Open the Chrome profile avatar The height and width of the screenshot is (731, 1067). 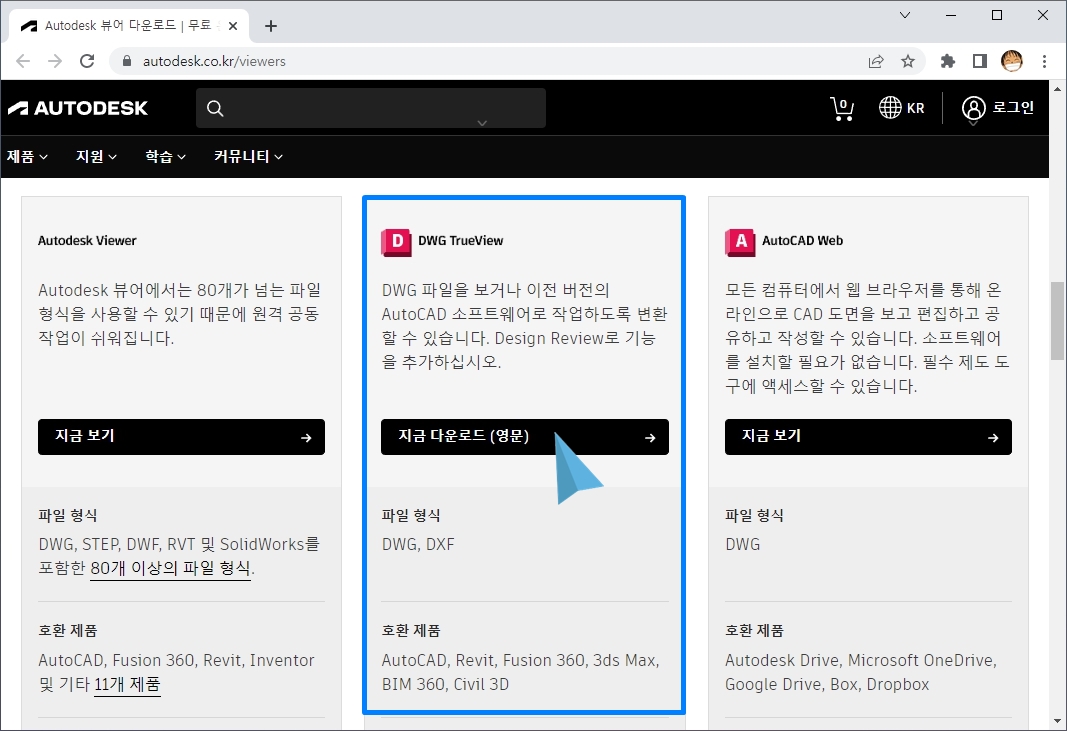pos(1012,61)
